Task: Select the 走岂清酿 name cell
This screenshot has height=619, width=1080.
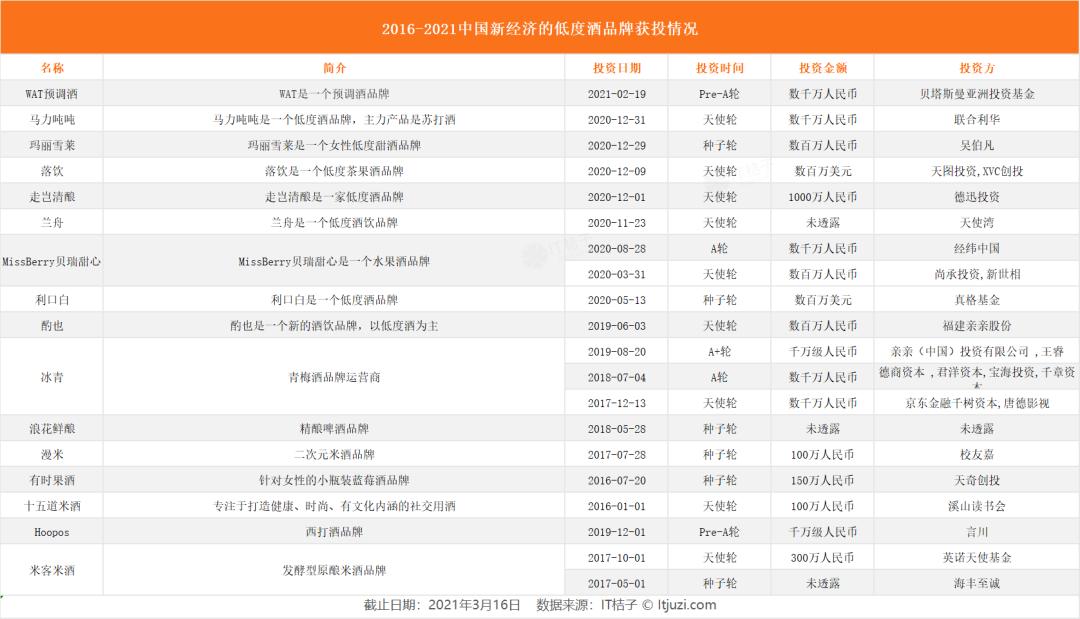Action: pyautogui.click(x=52, y=197)
